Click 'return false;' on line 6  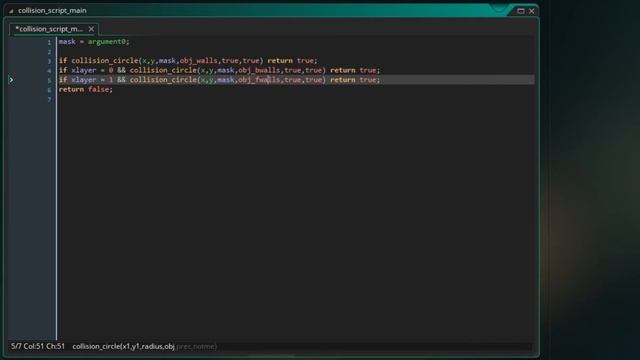coord(86,89)
